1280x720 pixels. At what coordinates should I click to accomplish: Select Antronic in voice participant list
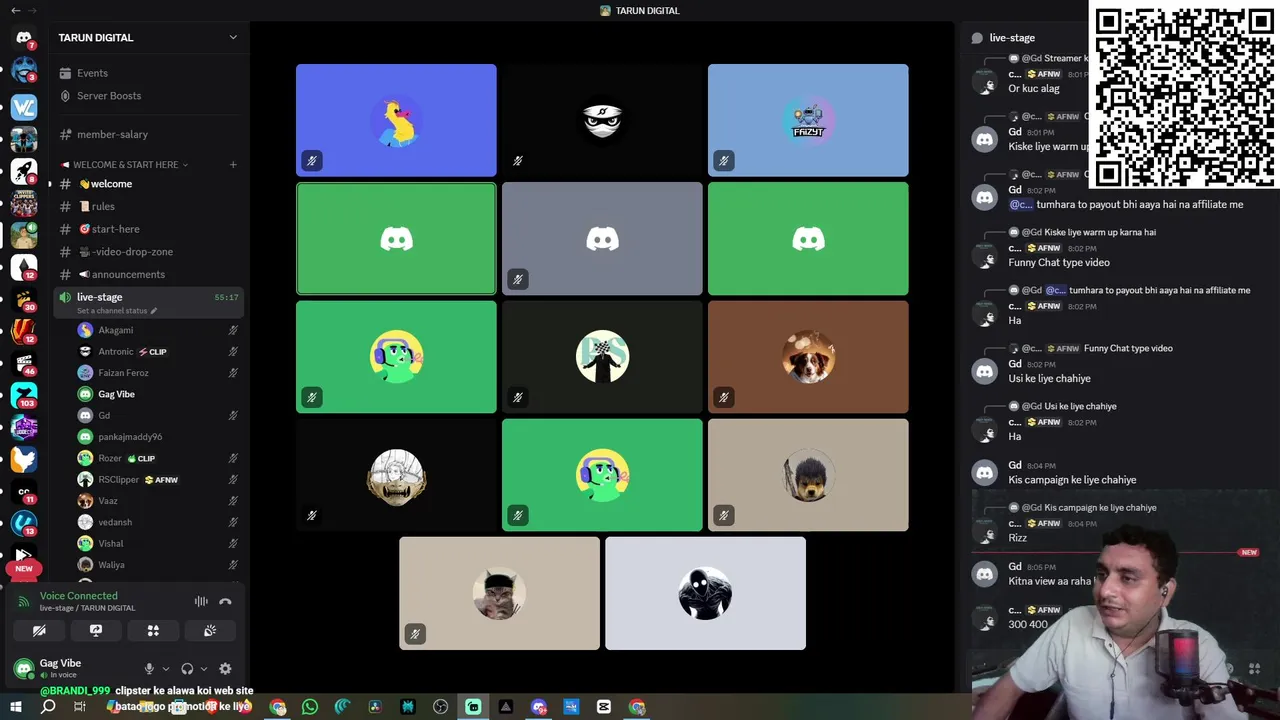(x=158, y=352)
